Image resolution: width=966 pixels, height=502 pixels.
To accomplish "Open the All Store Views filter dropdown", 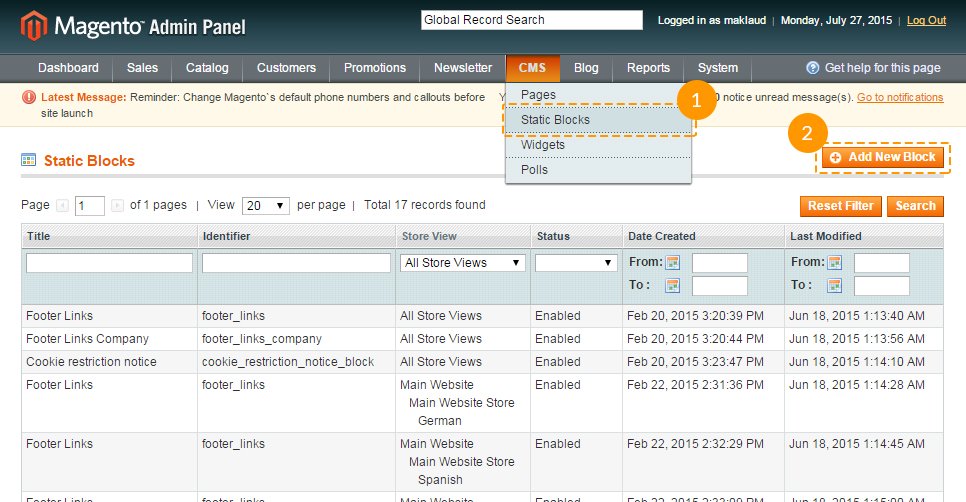I will pyautogui.click(x=463, y=263).
